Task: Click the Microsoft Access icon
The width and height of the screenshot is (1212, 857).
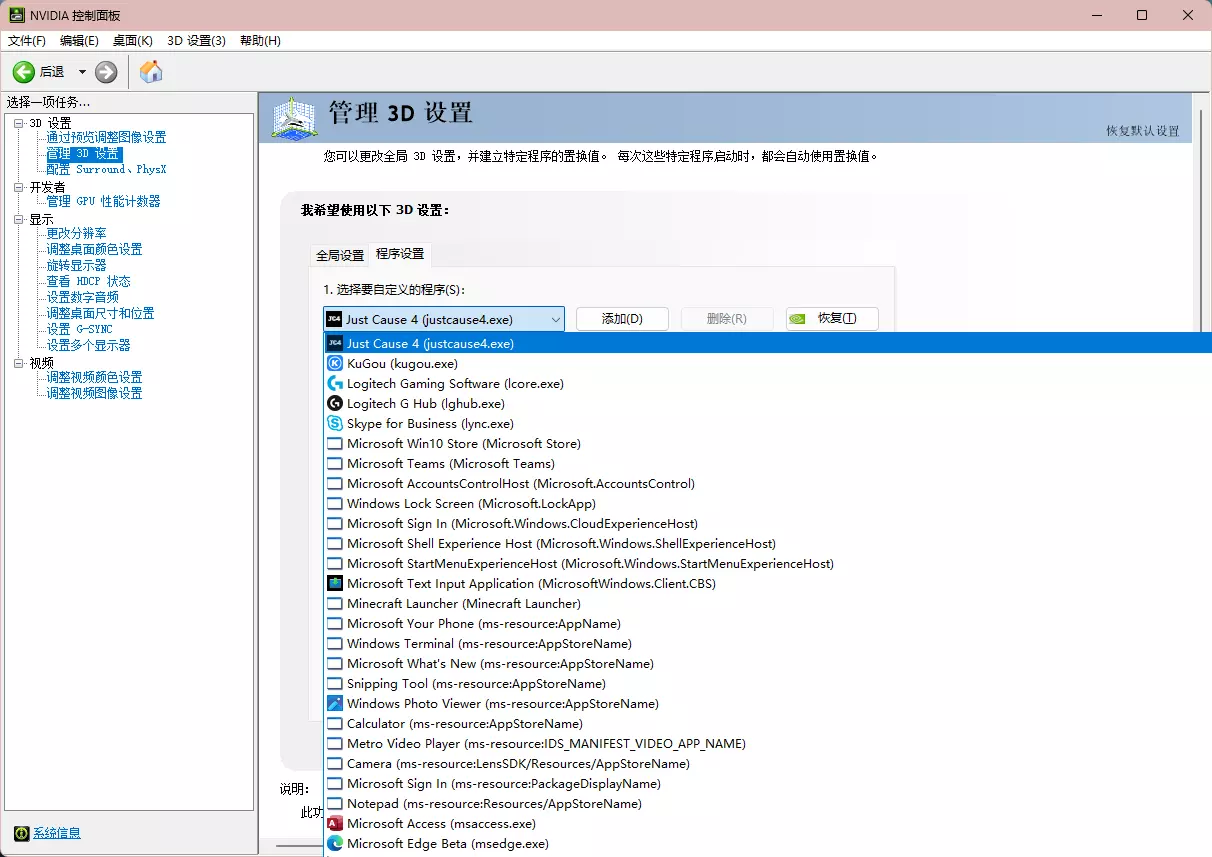Action: point(335,823)
